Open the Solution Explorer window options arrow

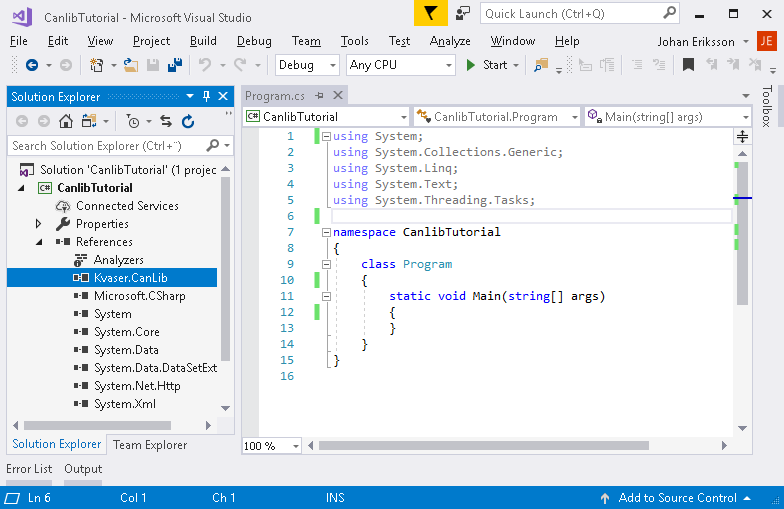click(190, 96)
